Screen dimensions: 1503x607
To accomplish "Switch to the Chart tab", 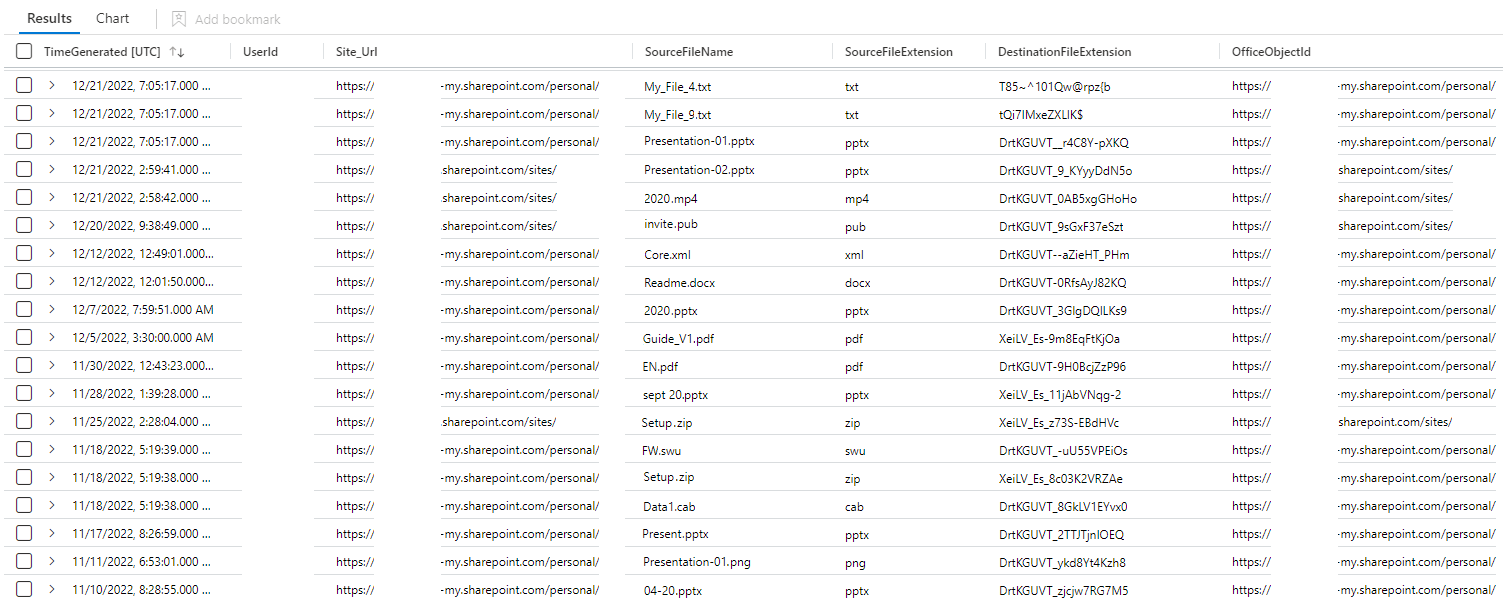I will (112, 18).
